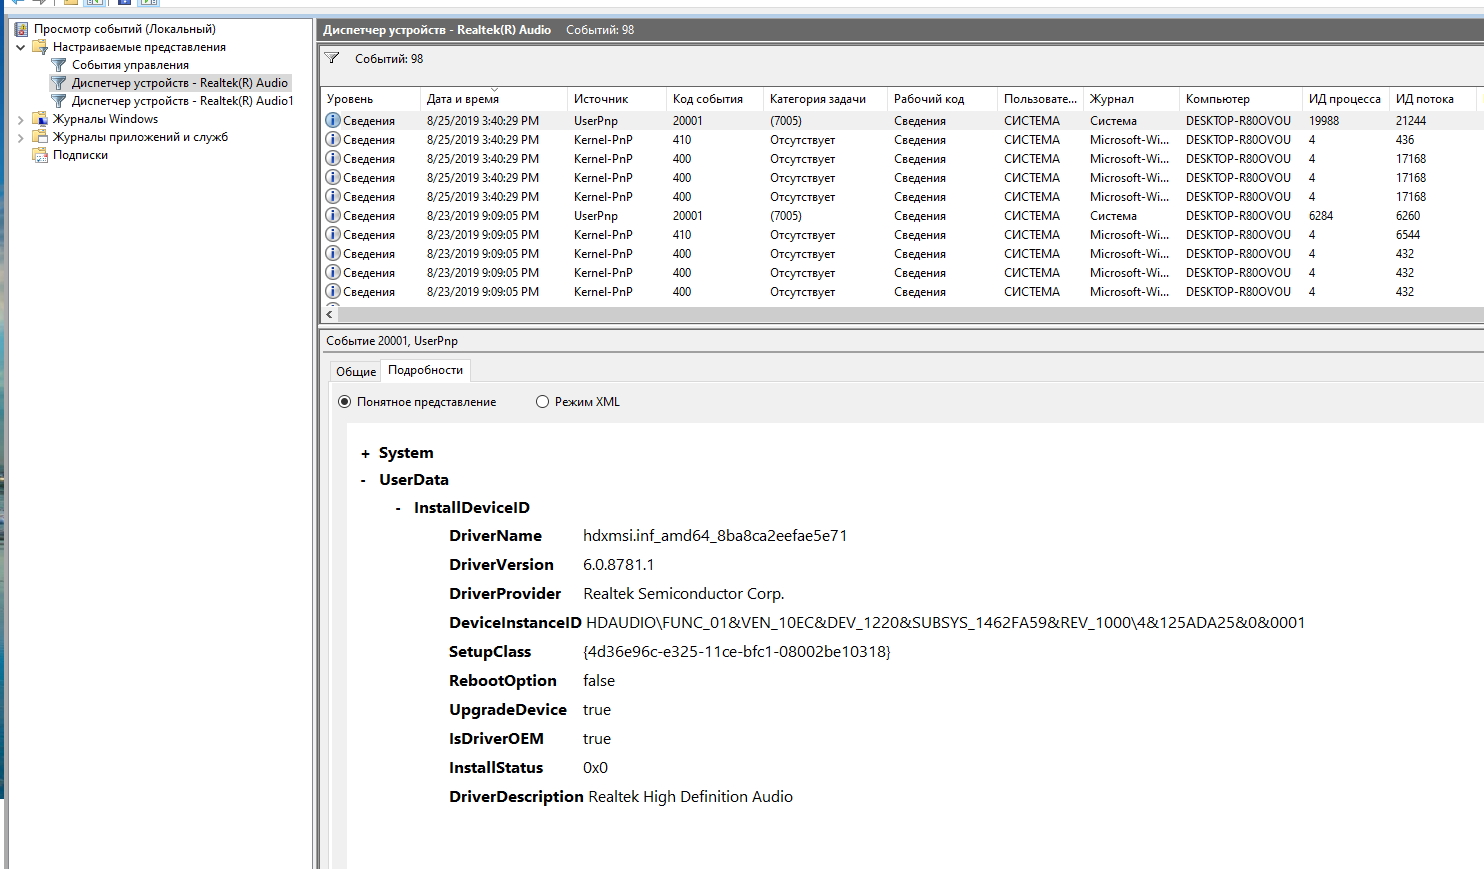
Task: Select the События управления view
Action: 130,65
